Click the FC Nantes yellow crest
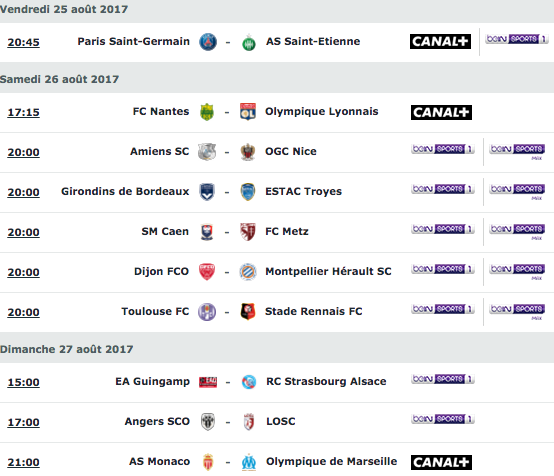 [x=207, y=112]
